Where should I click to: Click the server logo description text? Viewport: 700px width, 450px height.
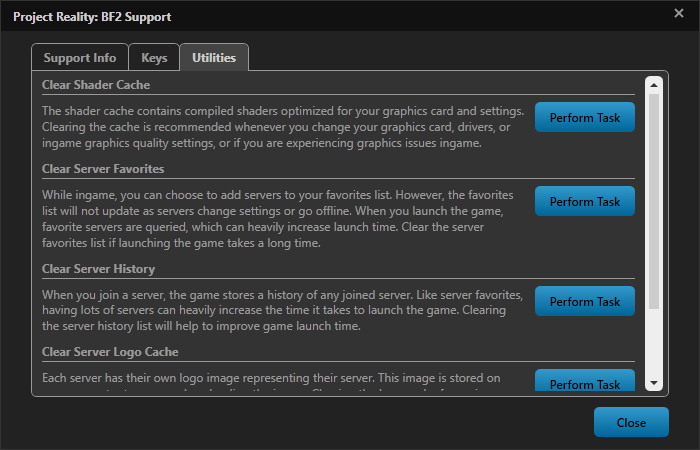pyautogui.click(x=271, y=381)
